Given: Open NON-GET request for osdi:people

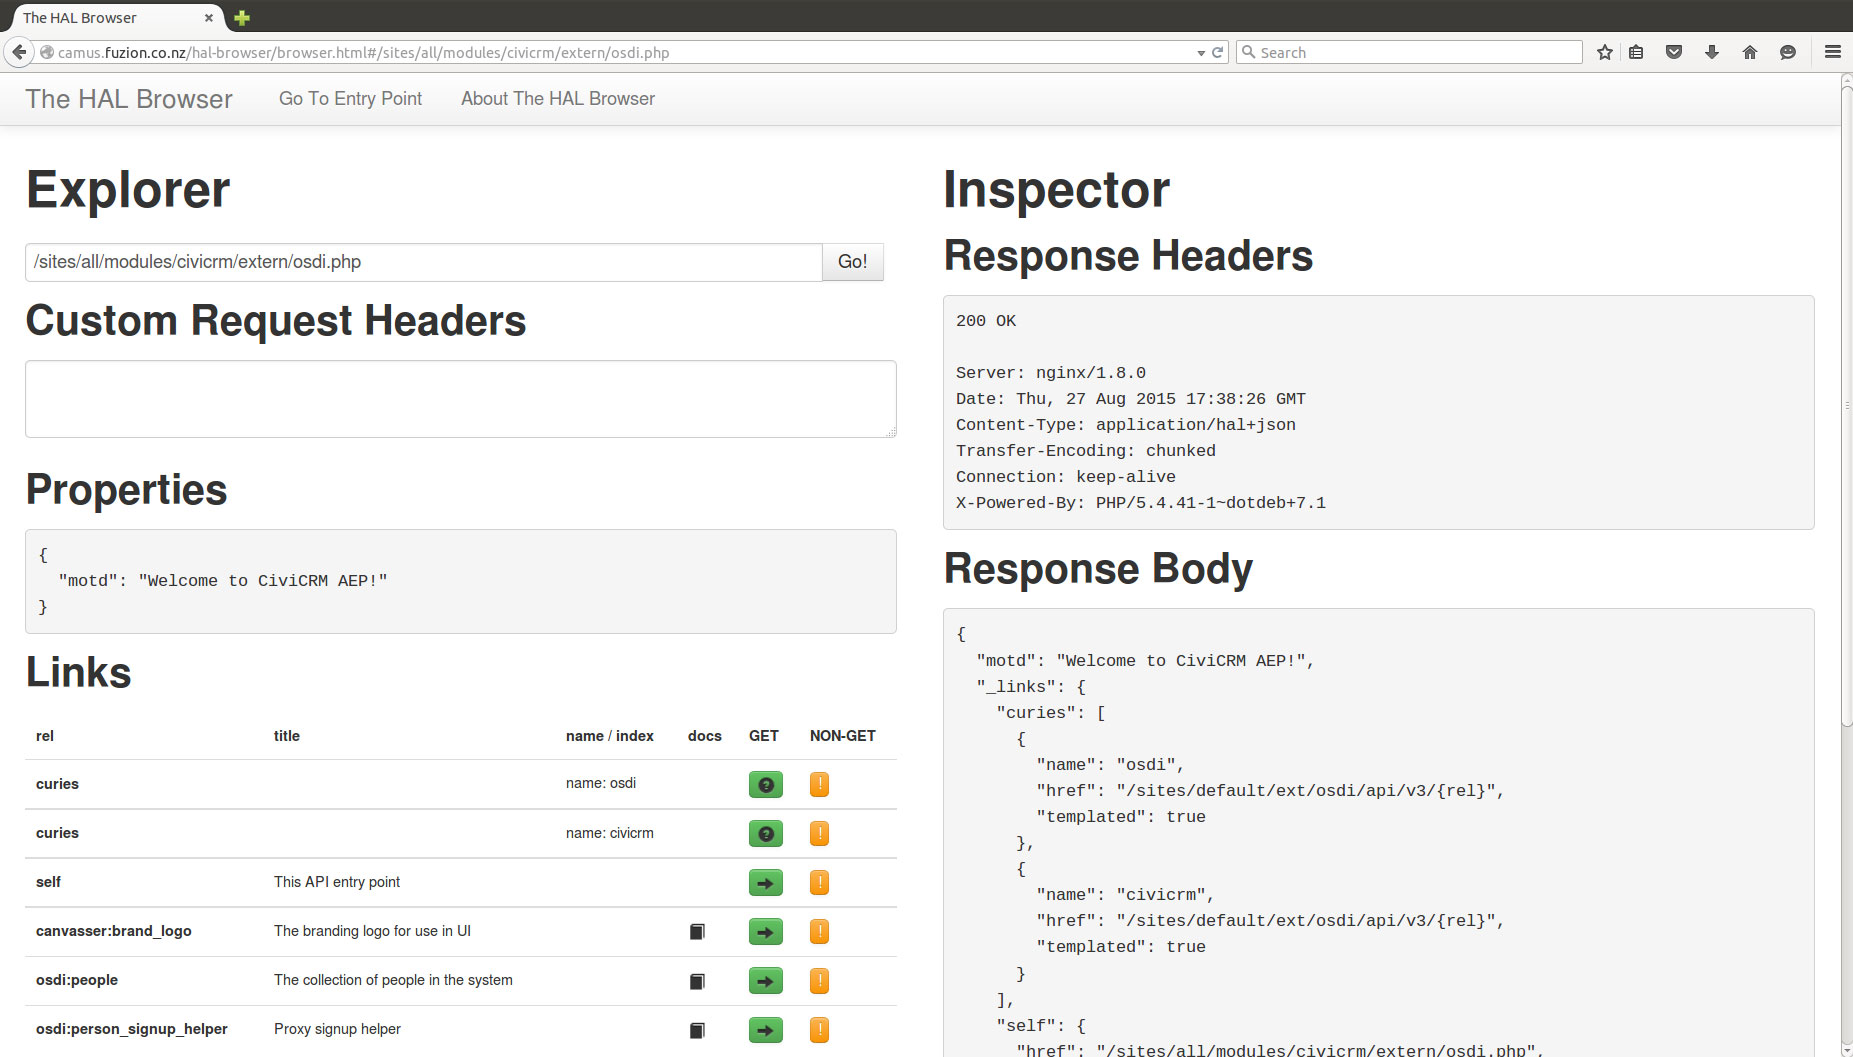Looking at the screenshot, I should pos(819,981).
